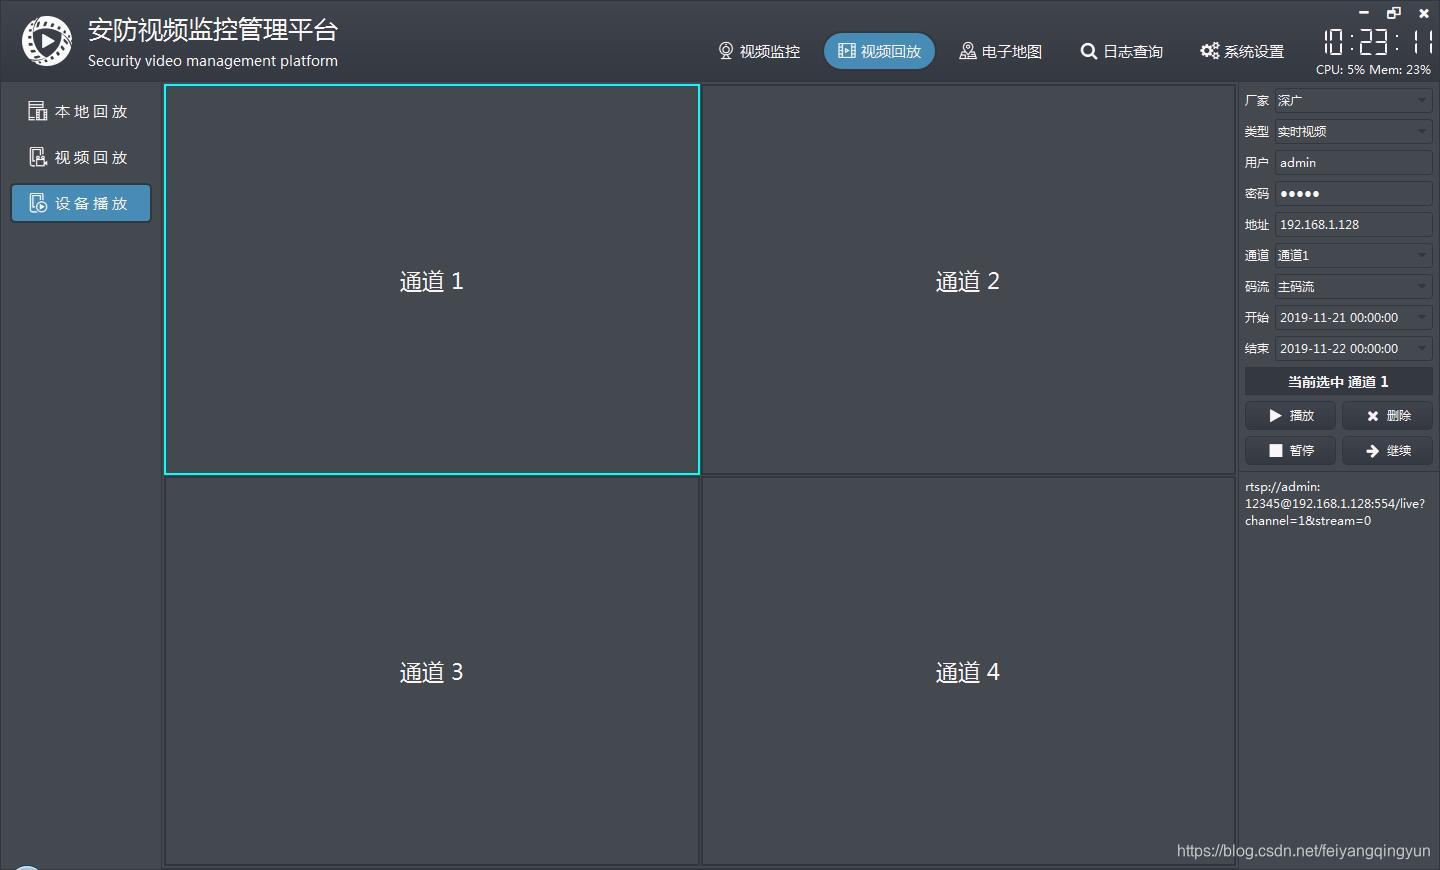Open the 类型 dropdown showing 实时视频

click(x=1354, y=131)
